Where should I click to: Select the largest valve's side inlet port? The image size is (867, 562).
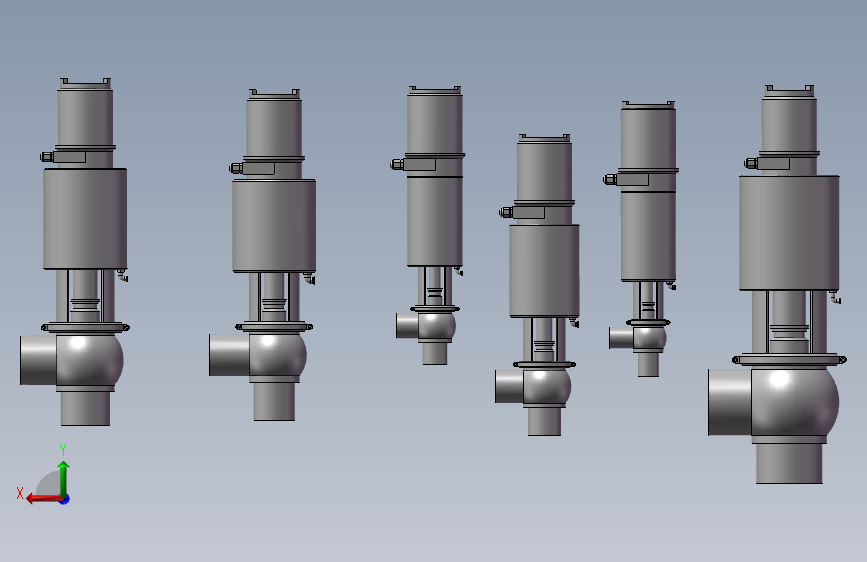pyautogui.click(x=730, y=402)
